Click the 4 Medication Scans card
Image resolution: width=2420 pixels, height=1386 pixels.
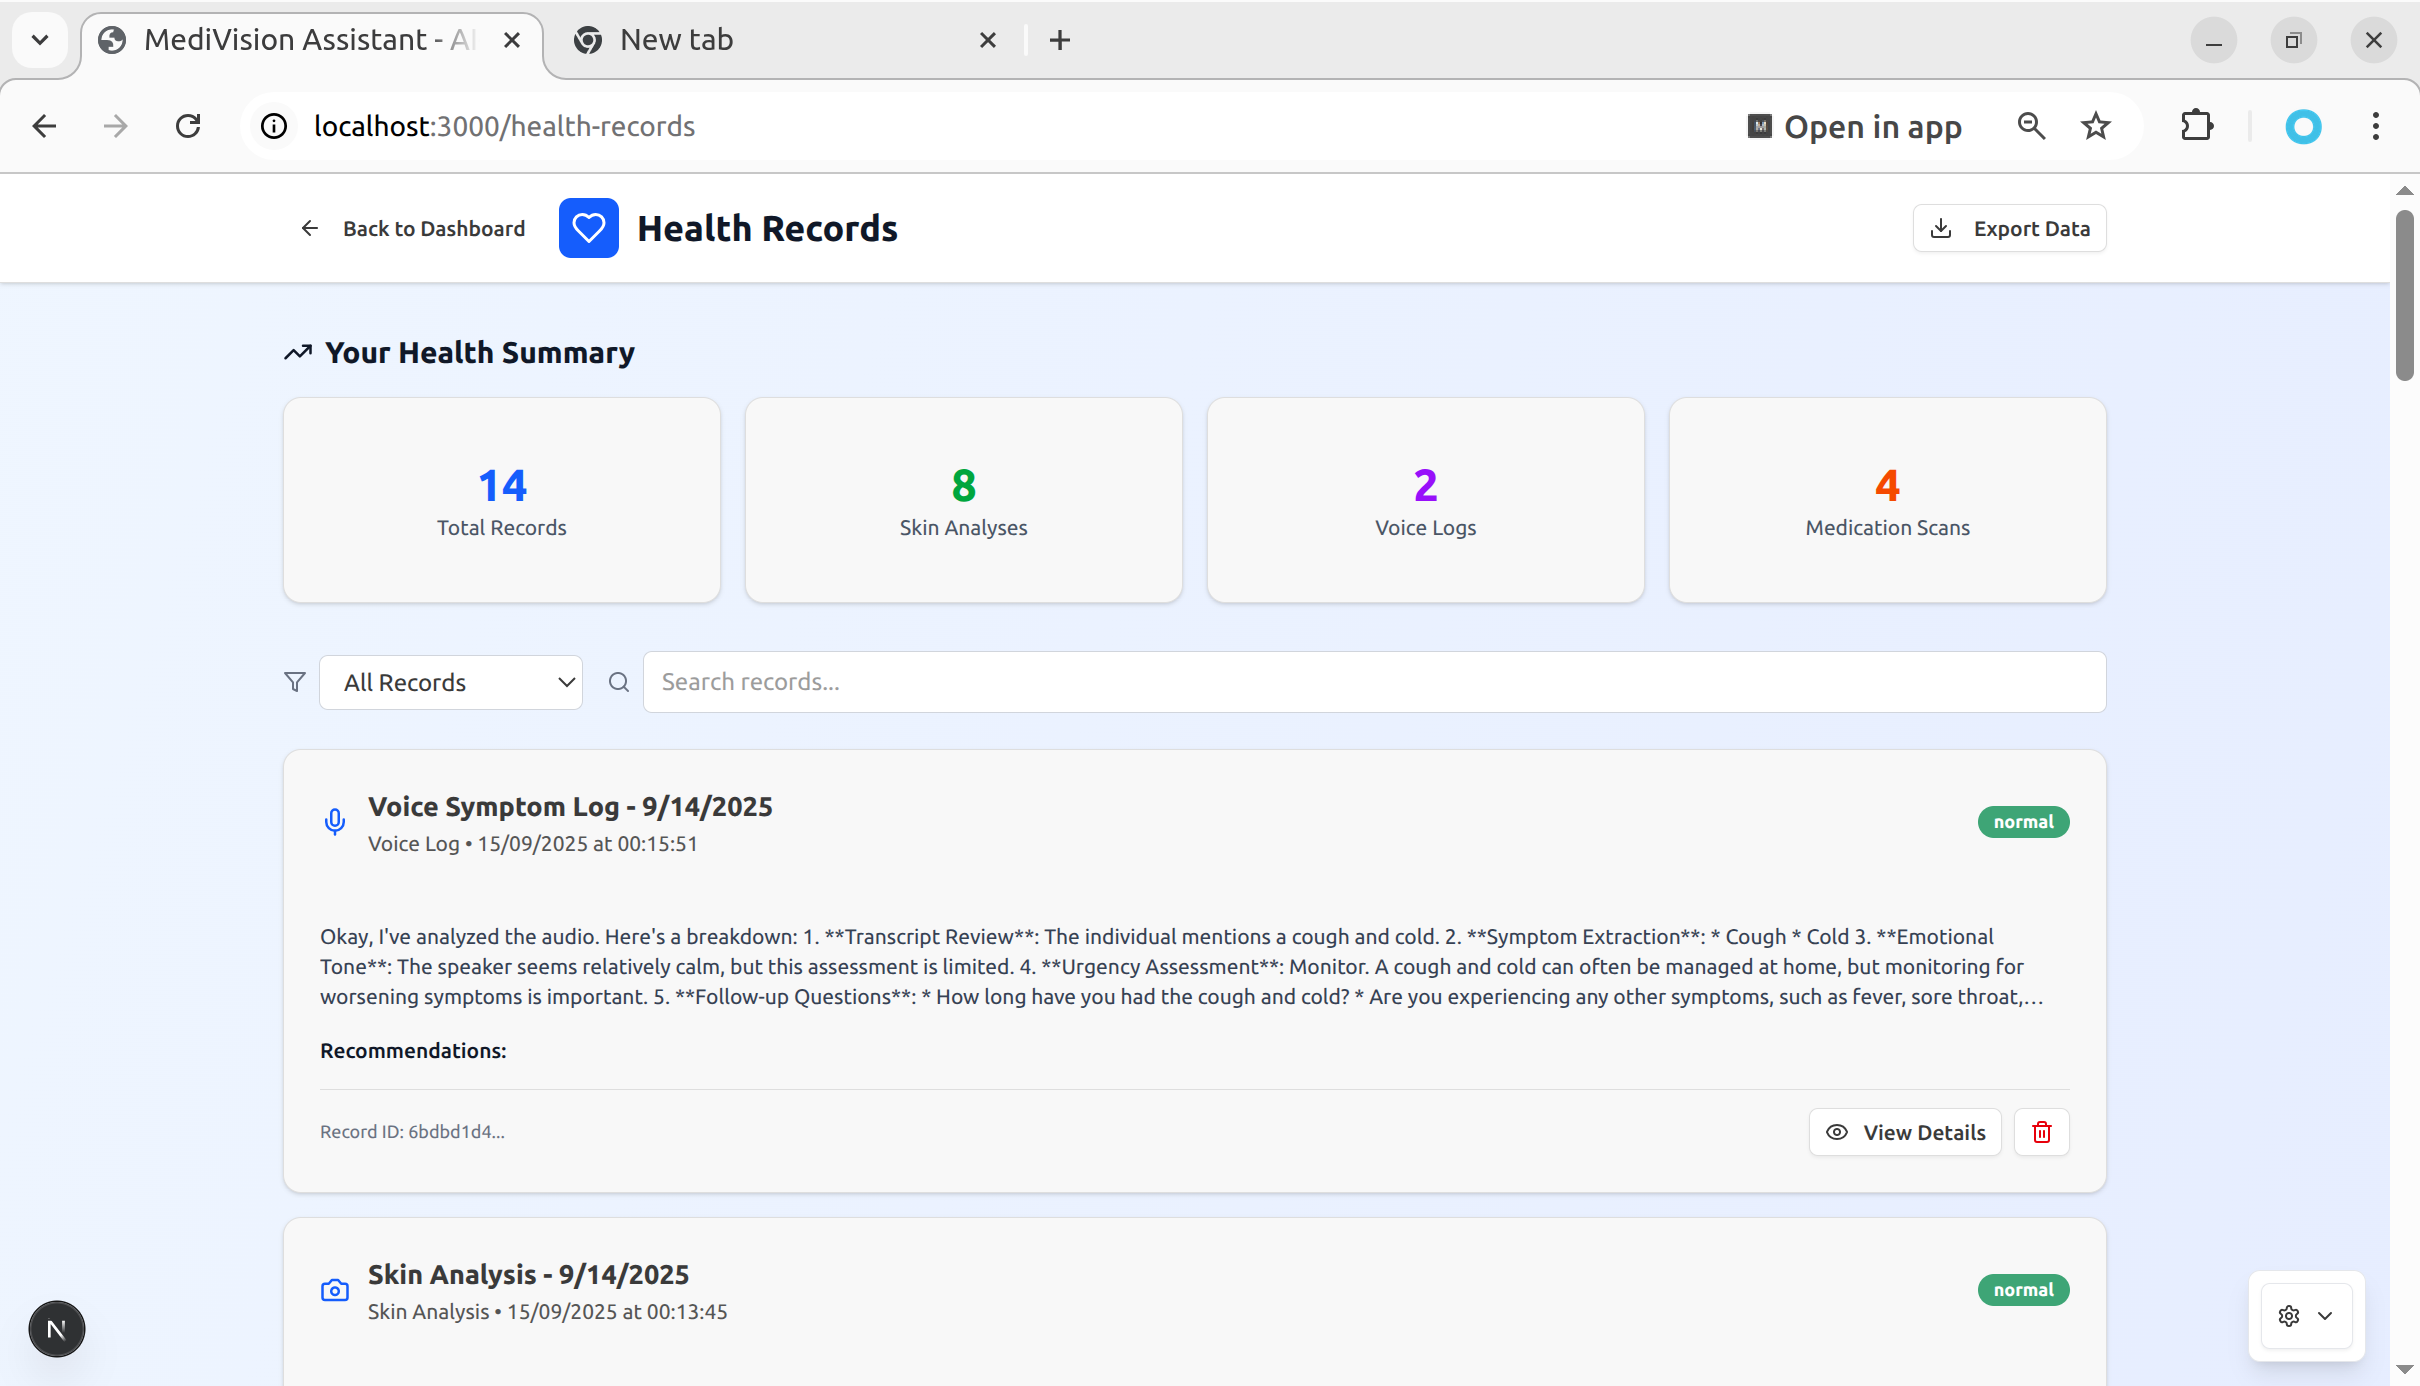(1887, 500)
